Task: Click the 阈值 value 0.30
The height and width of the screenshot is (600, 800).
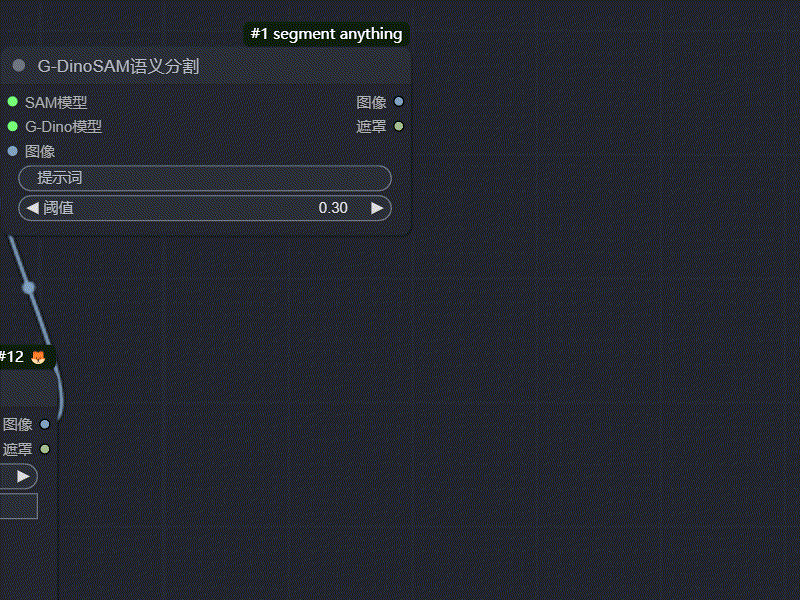Action: pos(333,208)
